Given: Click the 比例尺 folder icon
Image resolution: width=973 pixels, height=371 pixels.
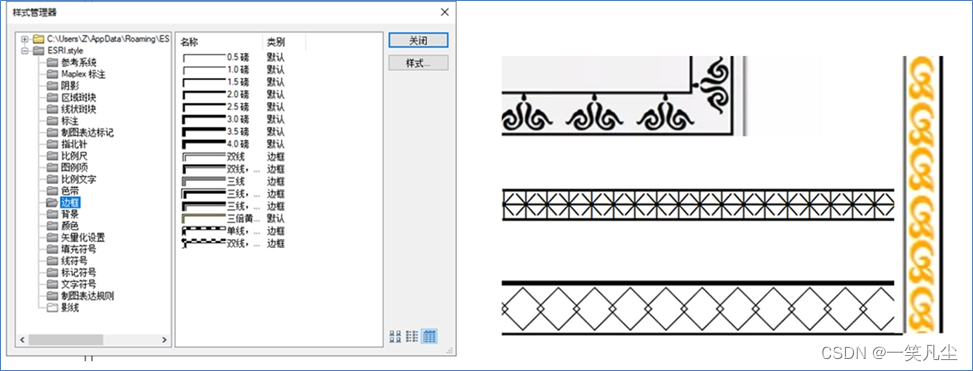Looking at the screenshot, I should (x=52, y=156).
